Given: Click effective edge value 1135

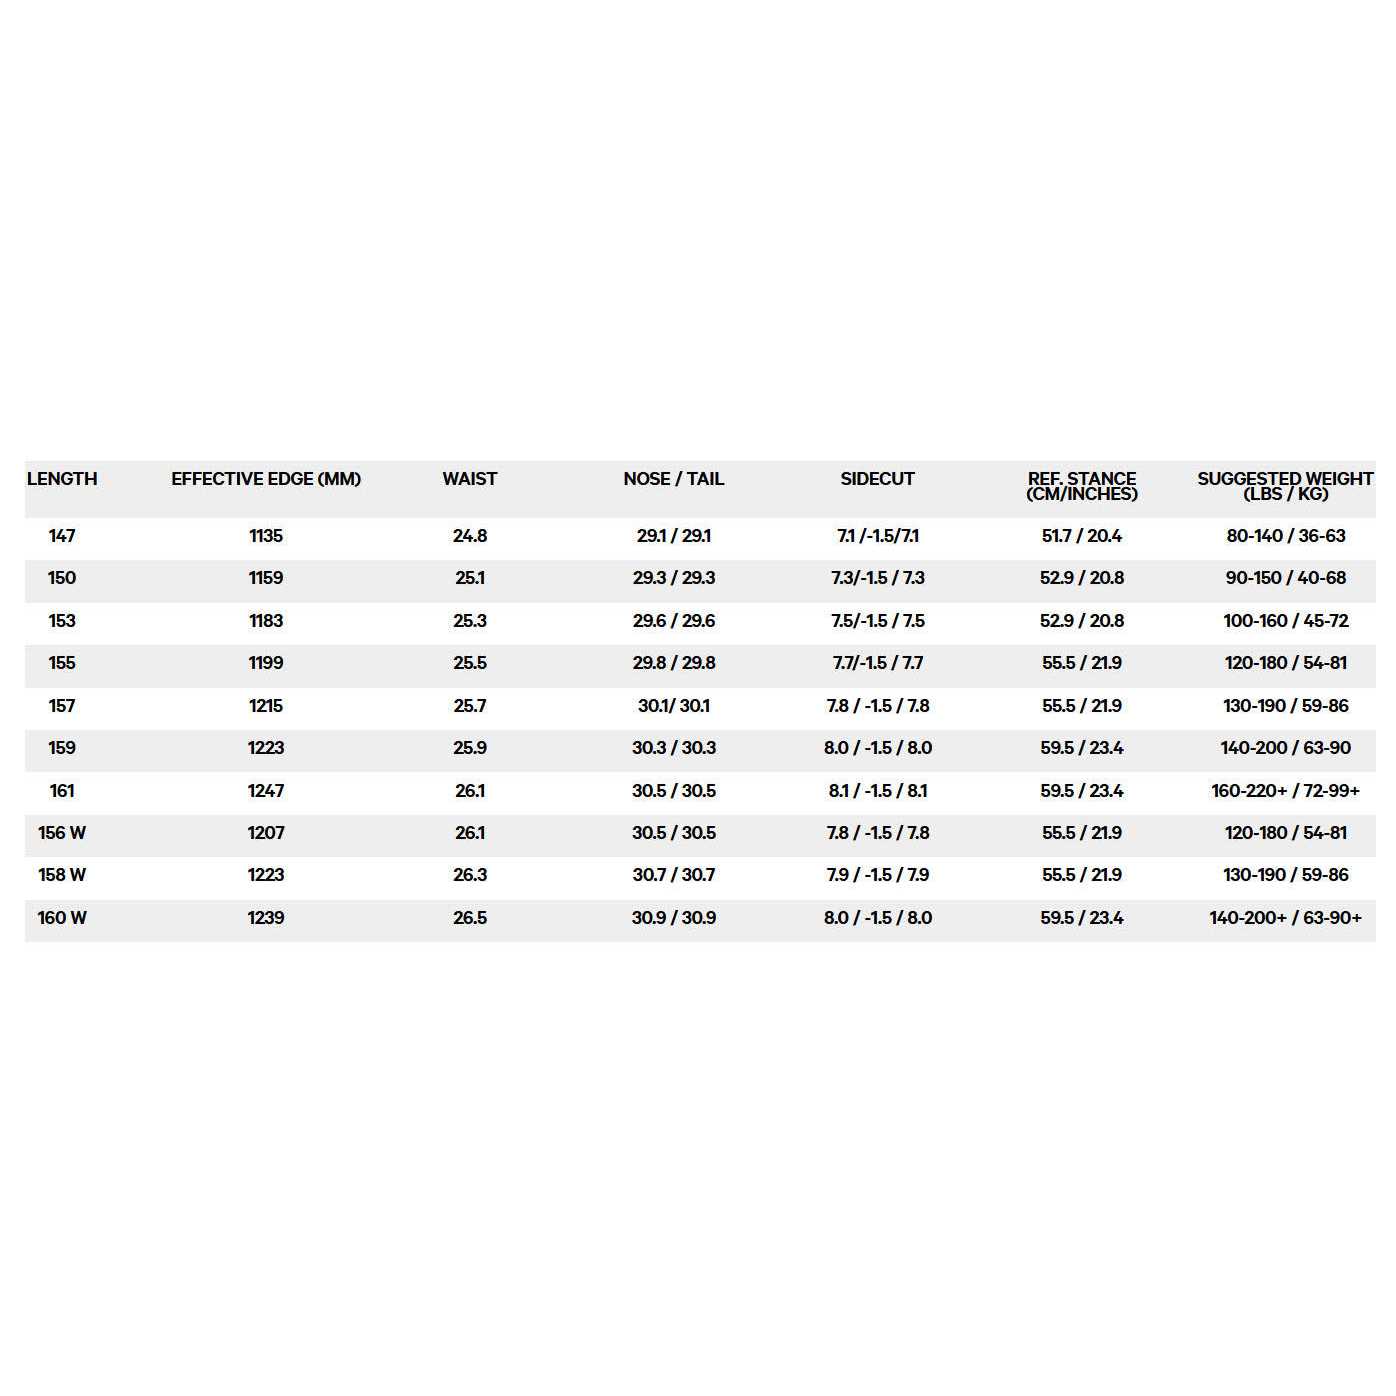Looking at the screenshot, I should coord(266,536).
